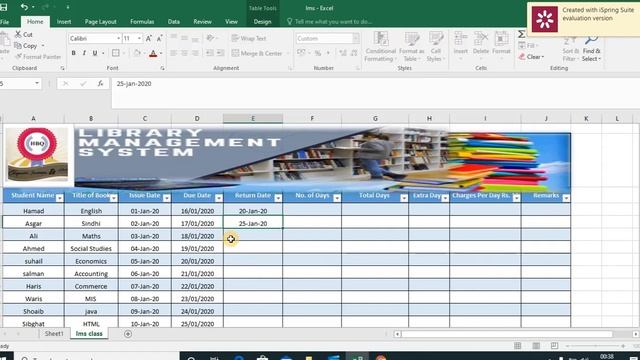Click the Font Color red A button
Viewport: 640px width, 360px height.
click(153, 53)
